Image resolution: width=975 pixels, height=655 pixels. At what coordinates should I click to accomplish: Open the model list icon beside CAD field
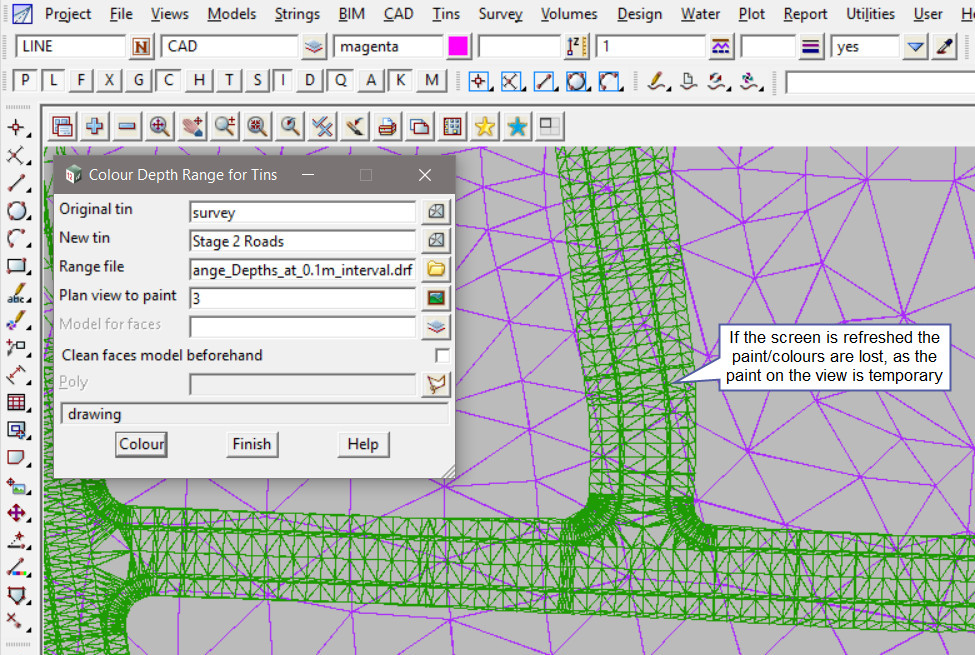[314, 47]
